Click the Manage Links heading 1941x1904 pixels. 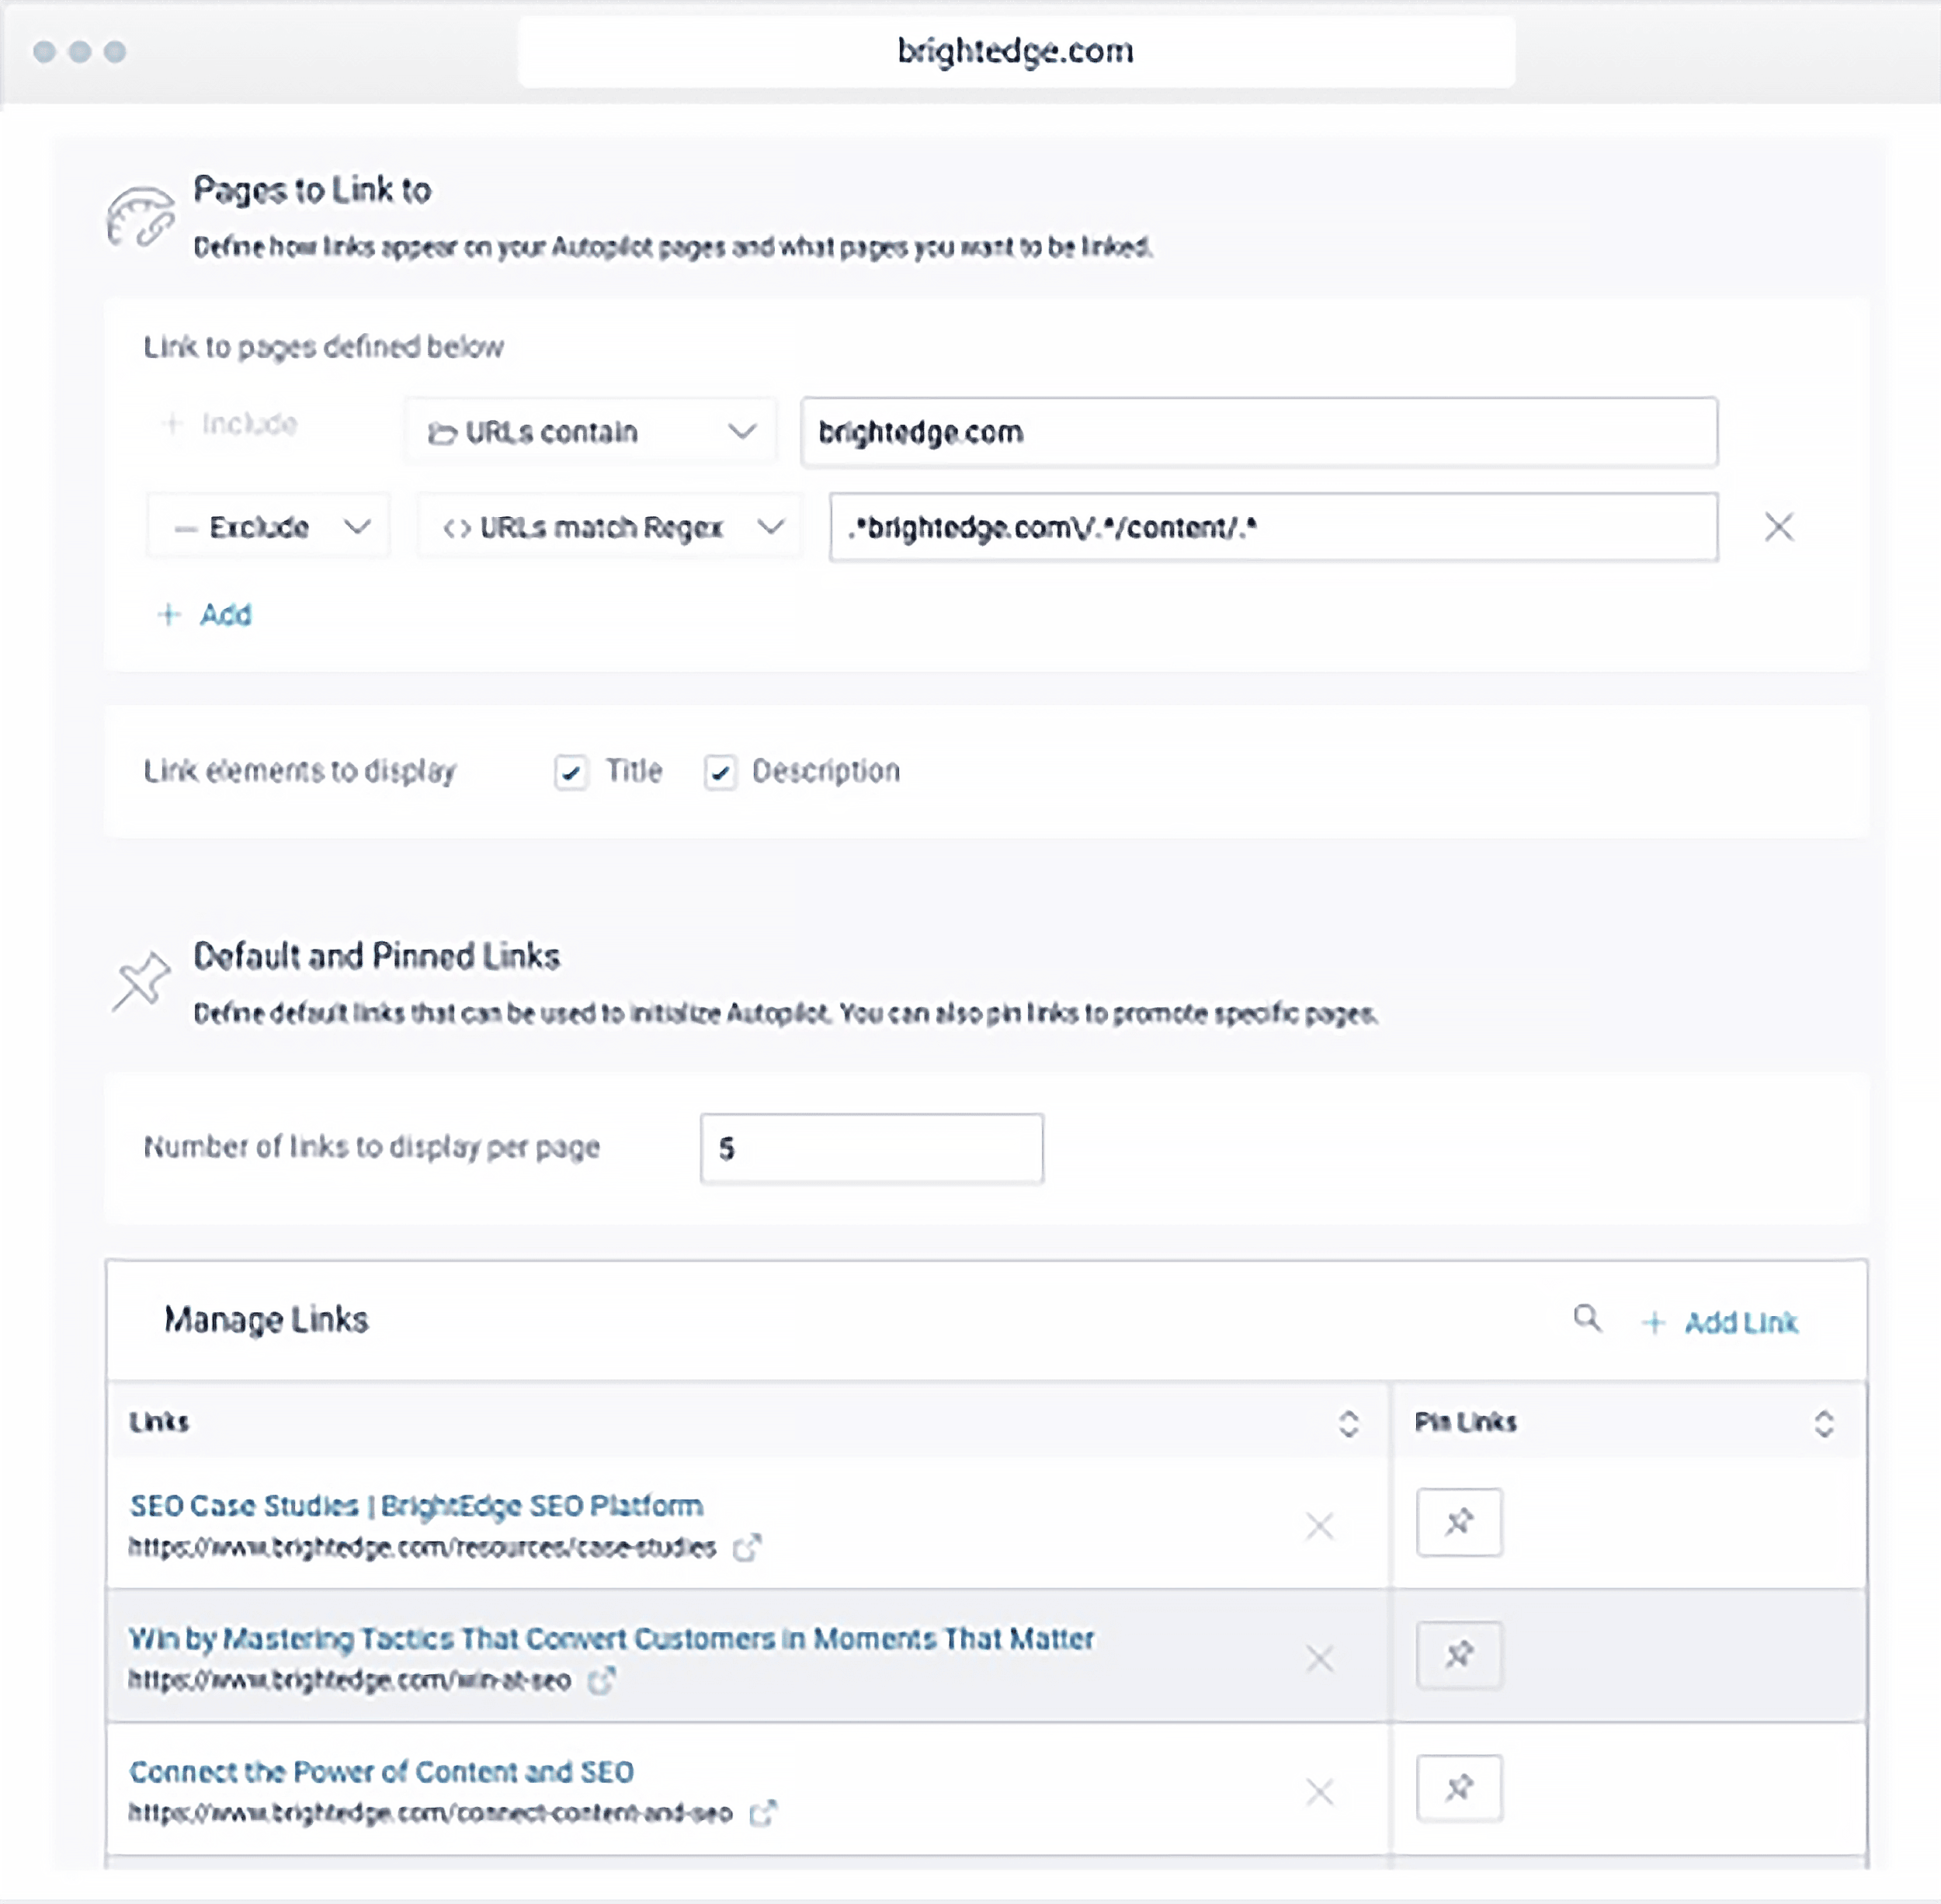tap(266, 1320)
